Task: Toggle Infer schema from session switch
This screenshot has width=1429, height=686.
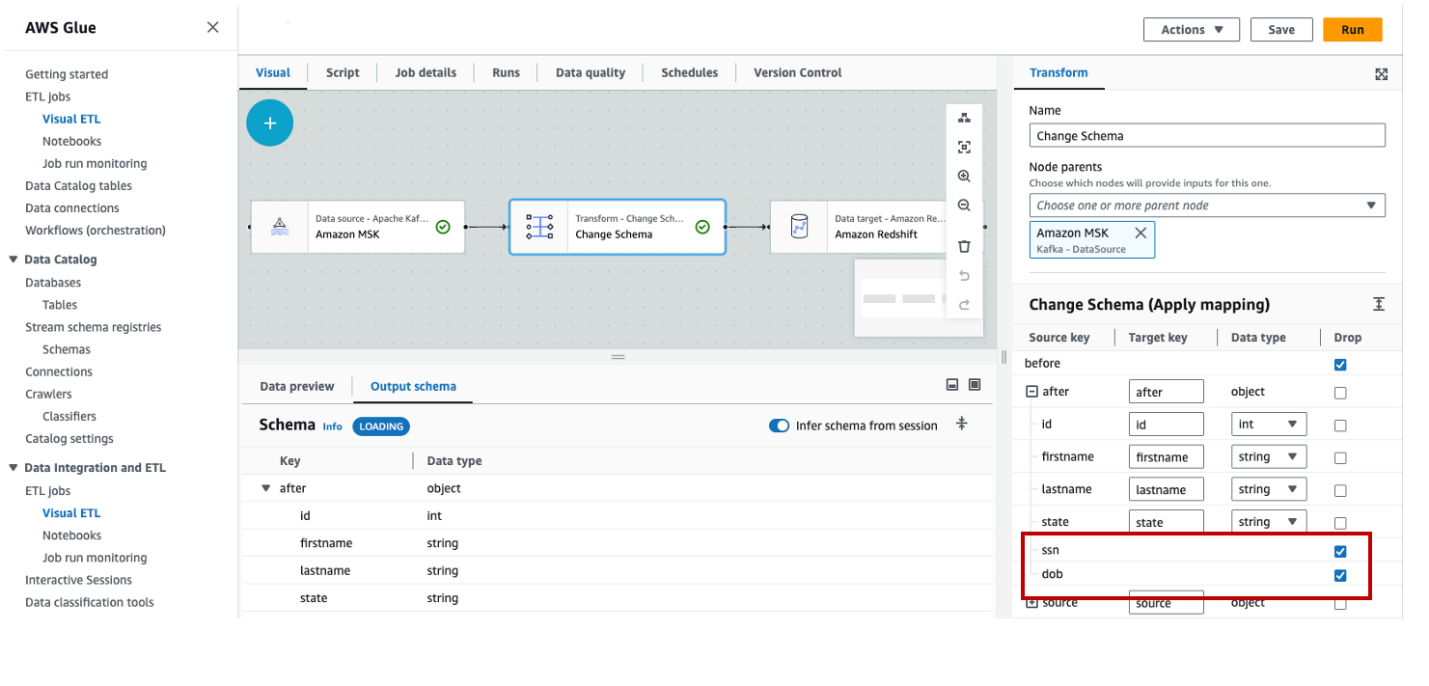Action: tap(779, 425)
